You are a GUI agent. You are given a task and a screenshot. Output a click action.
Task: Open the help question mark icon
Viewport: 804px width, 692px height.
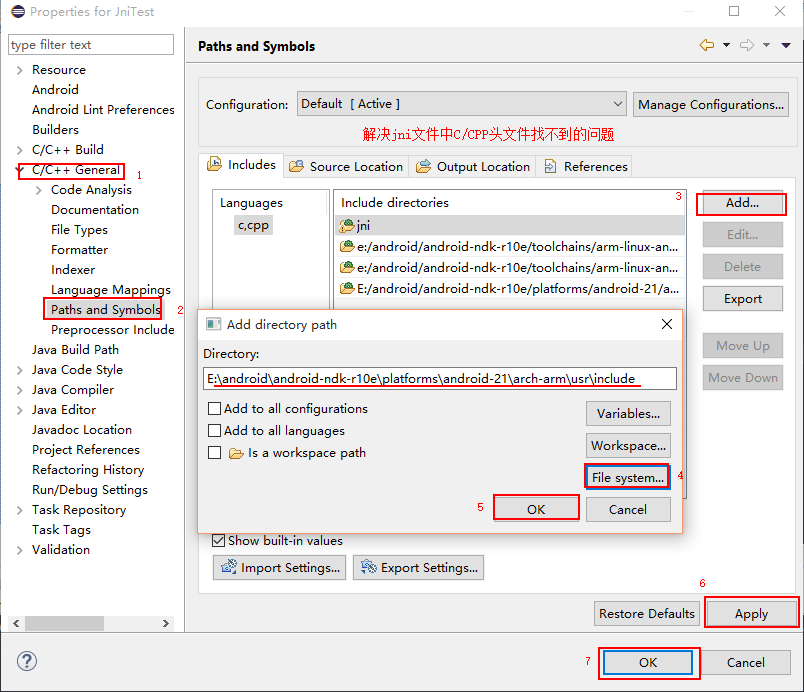27,661
